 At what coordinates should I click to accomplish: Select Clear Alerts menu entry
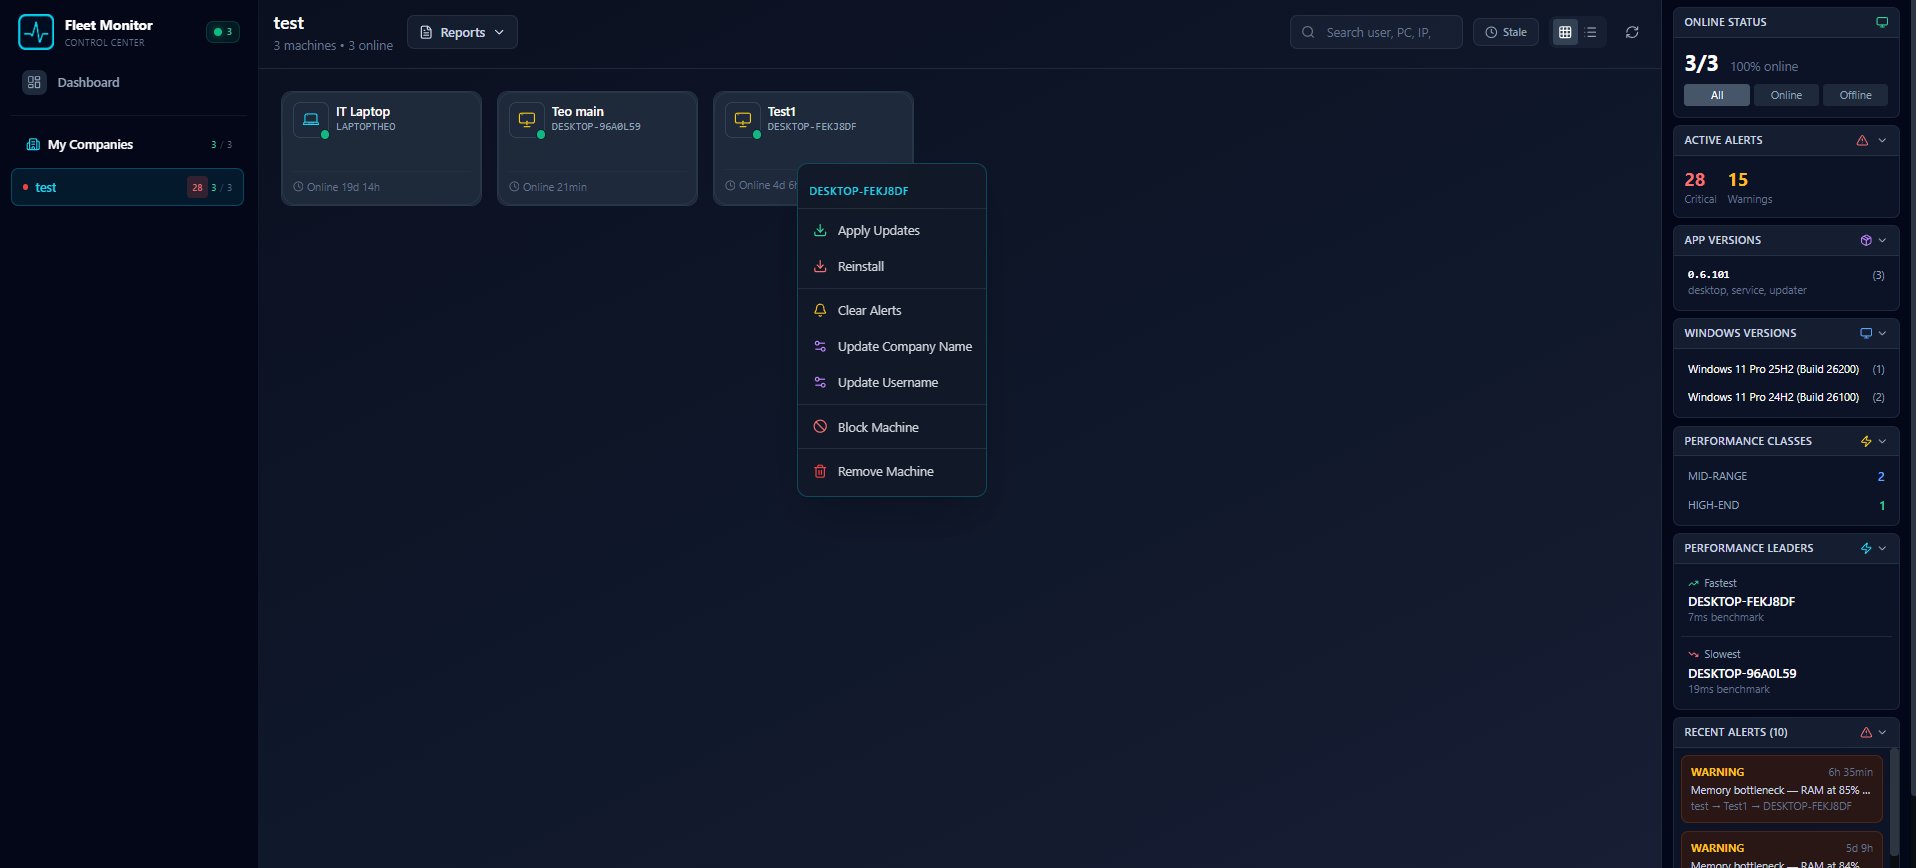point(892,310)
